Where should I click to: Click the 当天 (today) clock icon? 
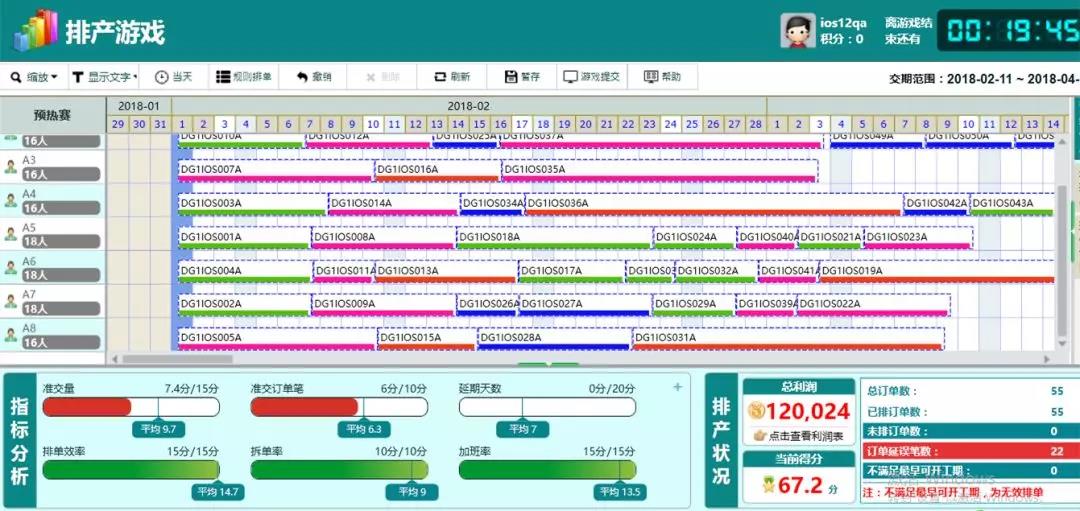click(162, 77)
